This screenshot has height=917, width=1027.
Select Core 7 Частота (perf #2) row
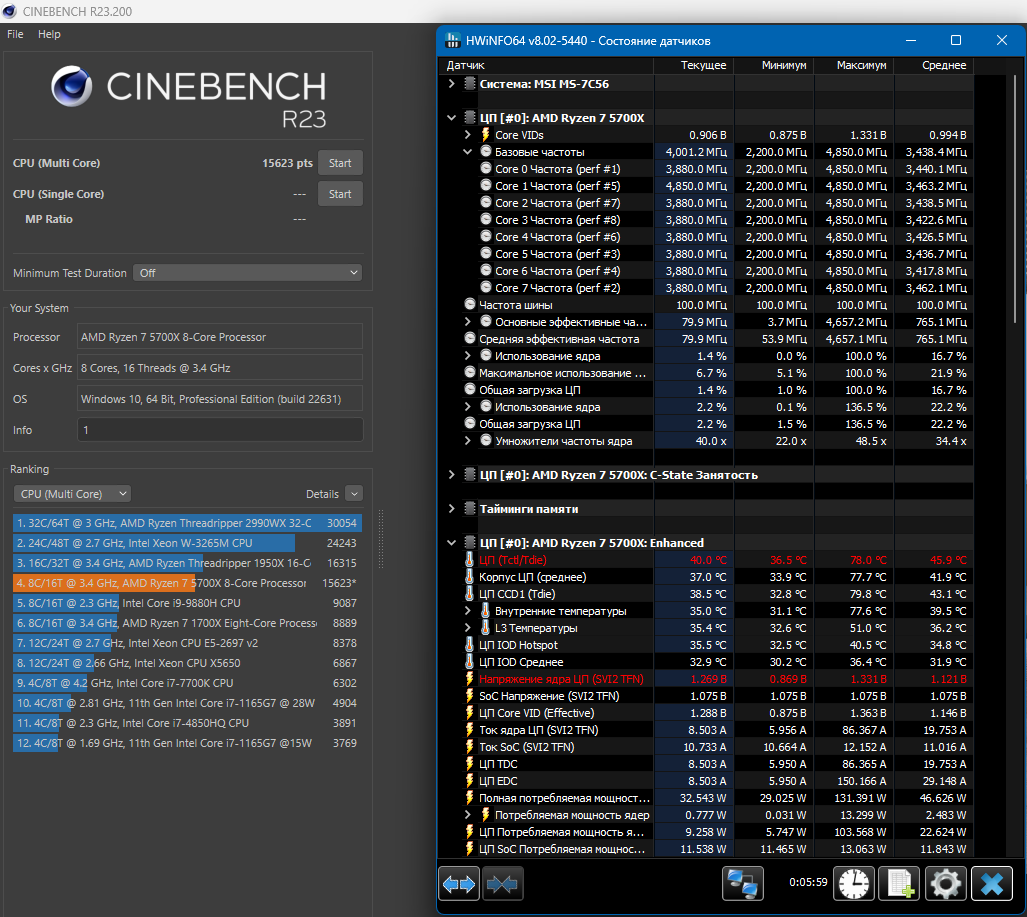[706, 288]
